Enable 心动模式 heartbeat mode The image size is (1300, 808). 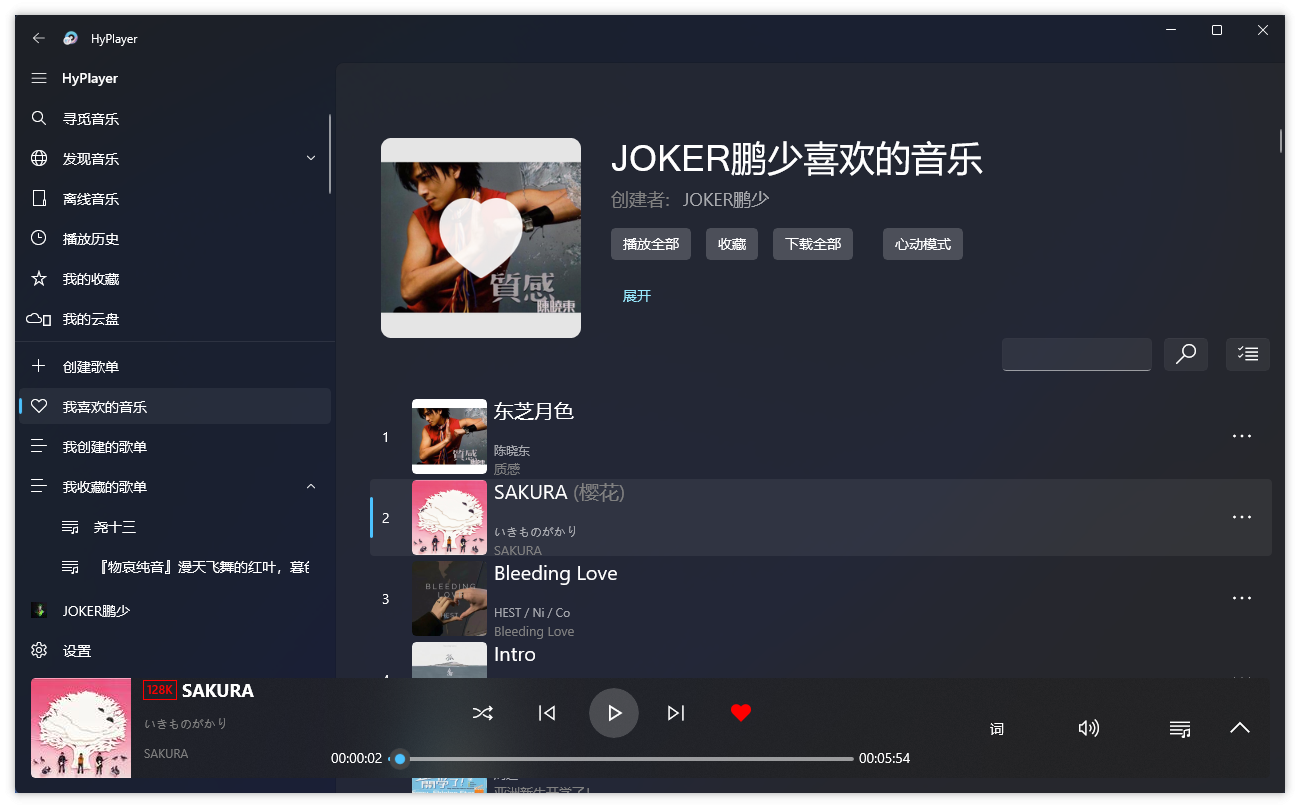tap(923, 244)
